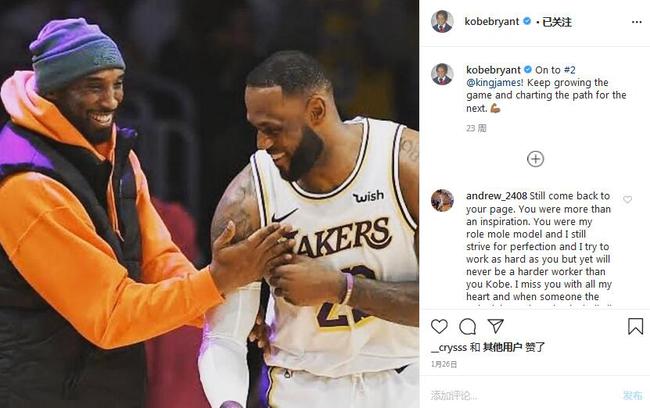The image size is (650, 408).
Task: Open the three-dot more options menu
Action: click(637, 22)
